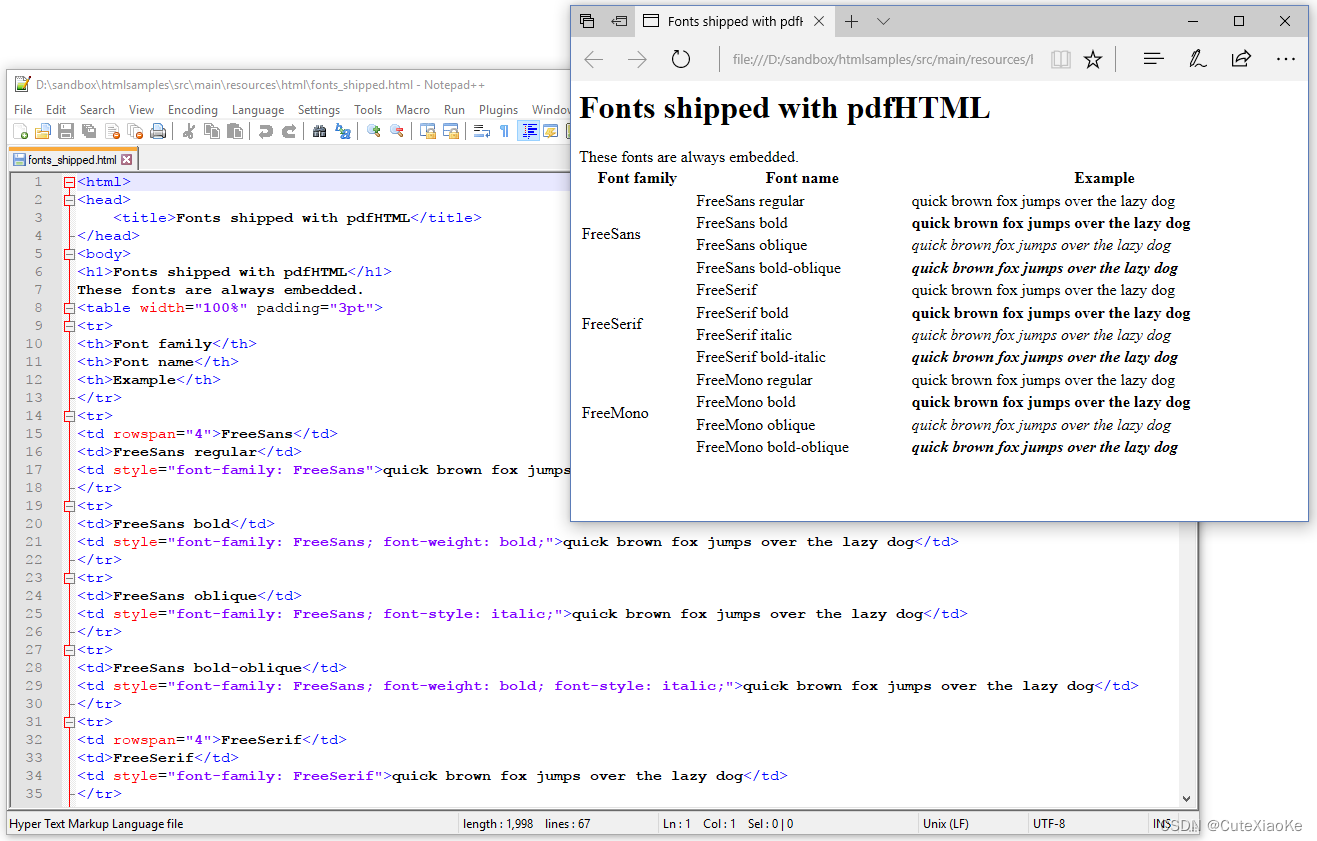The width and height of the screenshot is (1317, 841).
Task: Open the Edge Hub three-lines icon
Action: click(x=1153, y=59)
